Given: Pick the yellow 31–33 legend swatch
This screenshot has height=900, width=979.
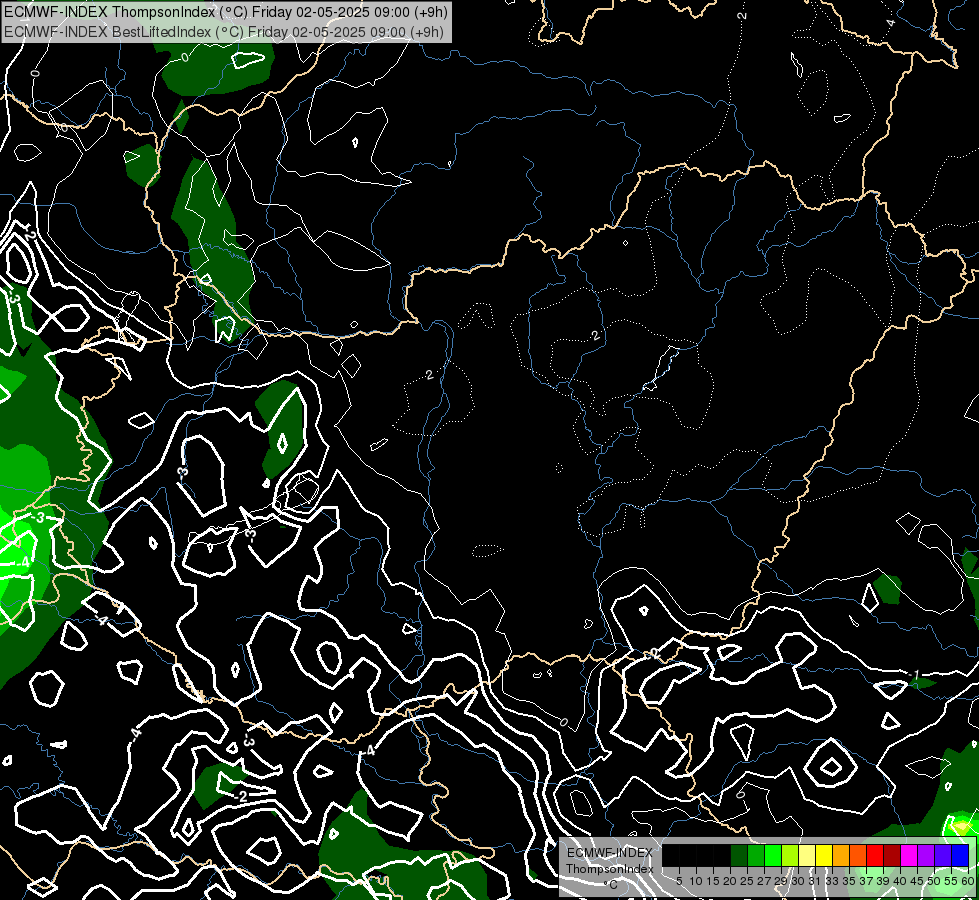Looking at the screenshot, I should (x=824, y=855).
